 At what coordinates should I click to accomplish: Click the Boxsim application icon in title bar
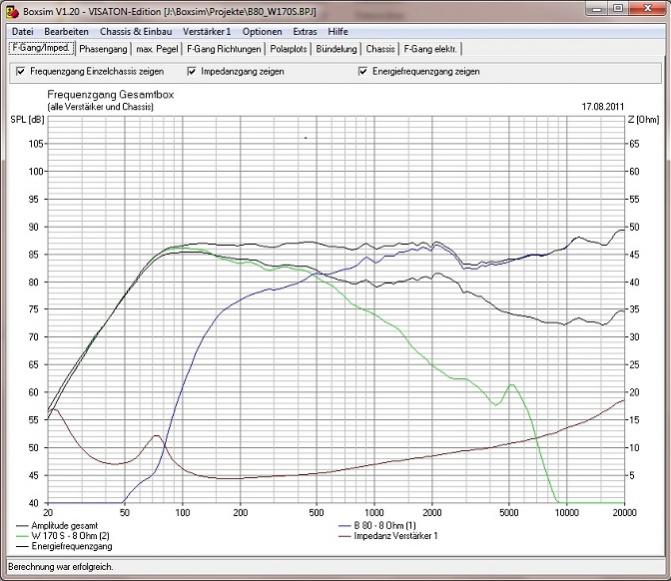pyautogui.click(x=10, y=10)
